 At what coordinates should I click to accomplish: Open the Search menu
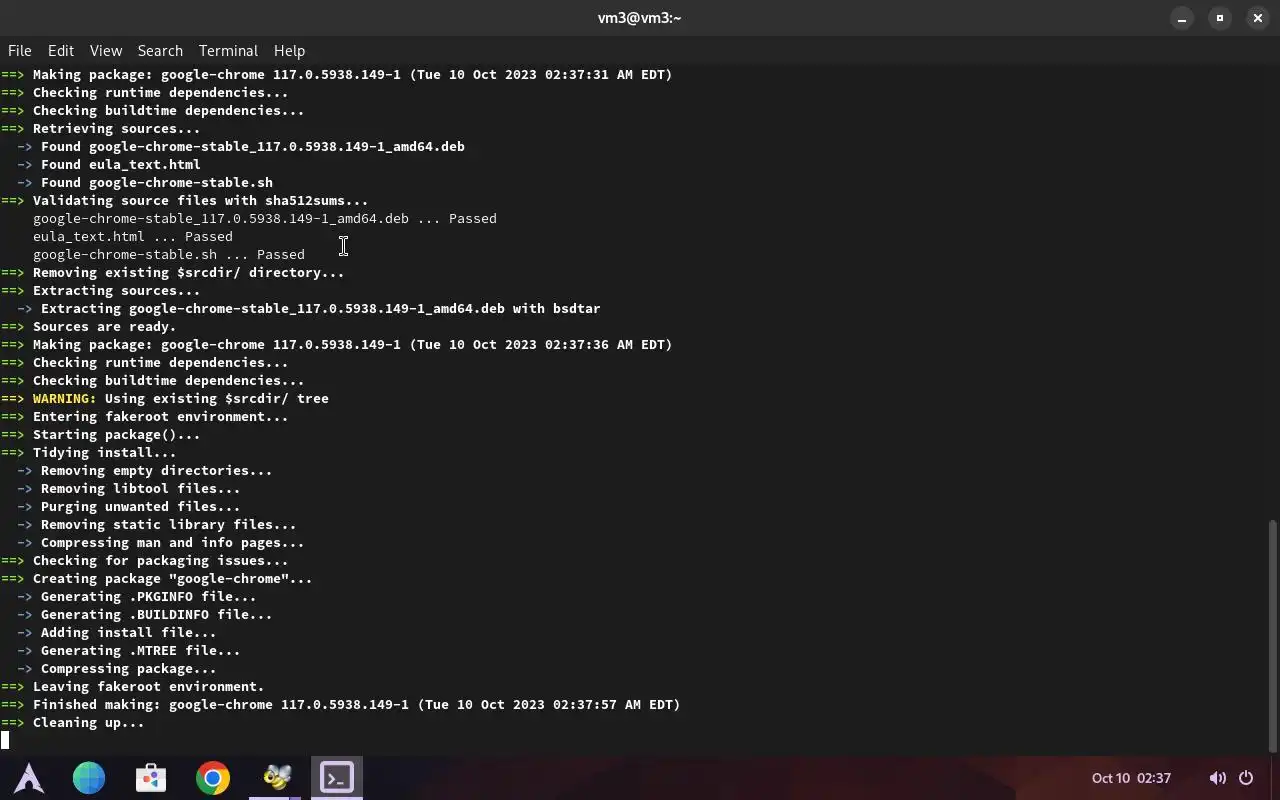pyautogui.click(x=160, y=50)
